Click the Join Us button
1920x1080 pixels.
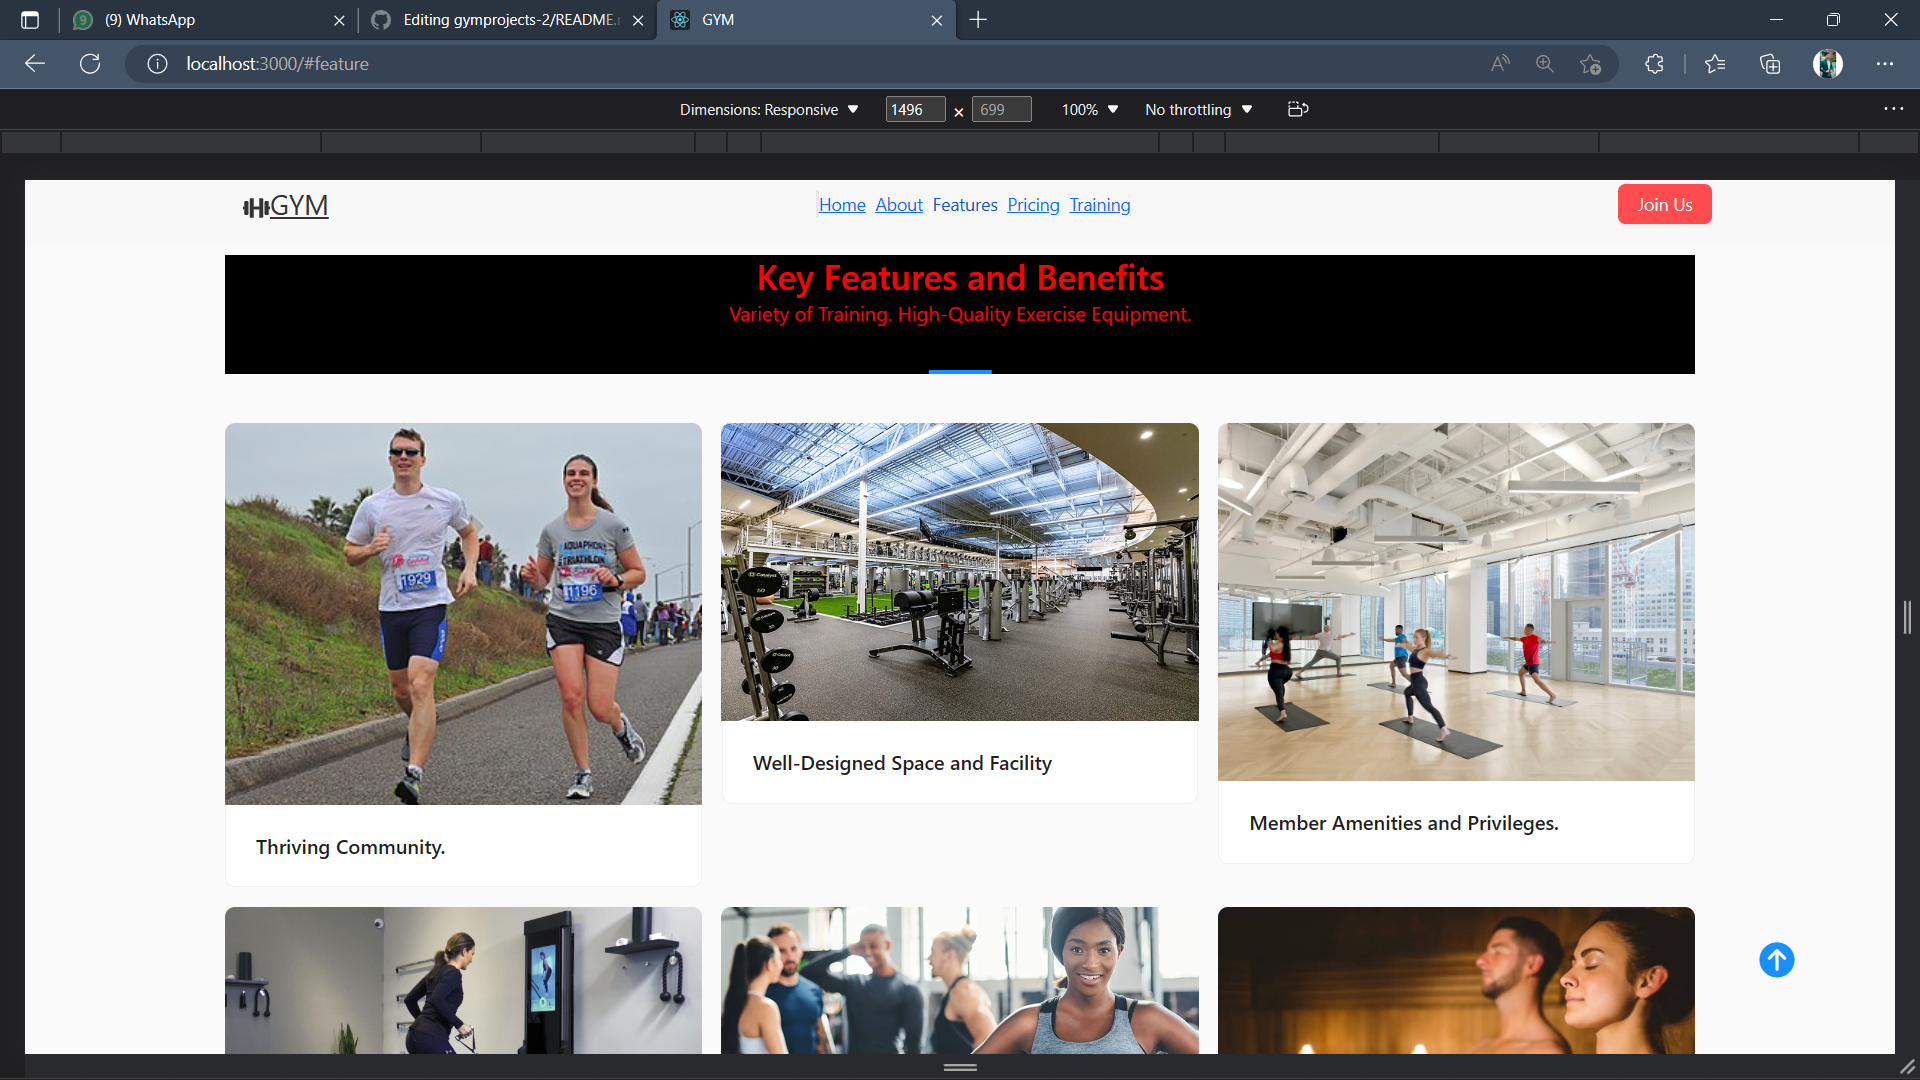point(1664,204)
